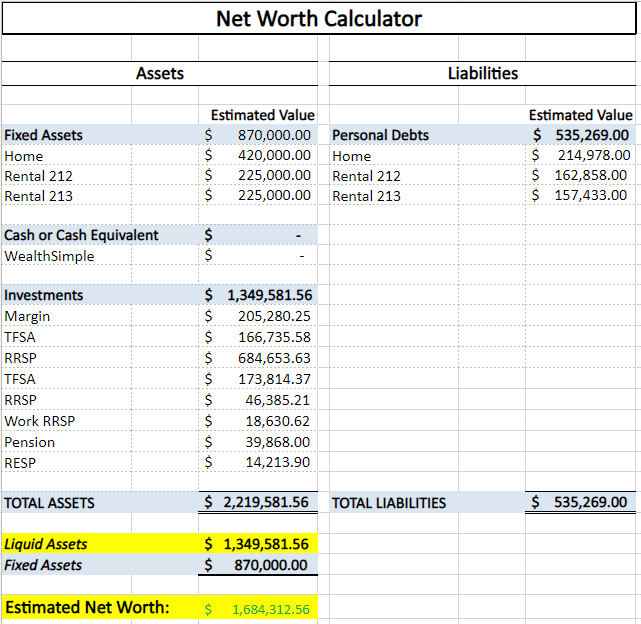The width and height of the screenshot is (641, 624).
Task: Select the Liquid Assets value 1,349,581.56
Action: tap(257, 544)
